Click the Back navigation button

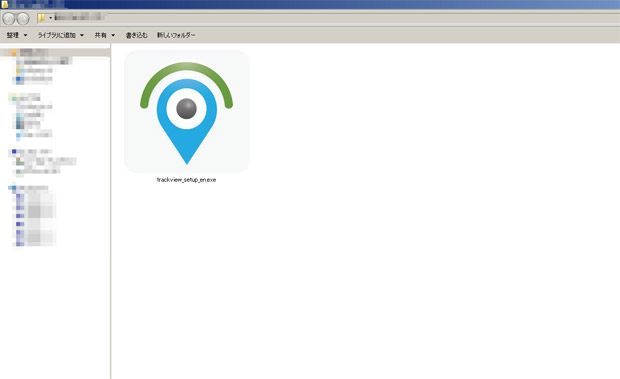coord(9,18)
